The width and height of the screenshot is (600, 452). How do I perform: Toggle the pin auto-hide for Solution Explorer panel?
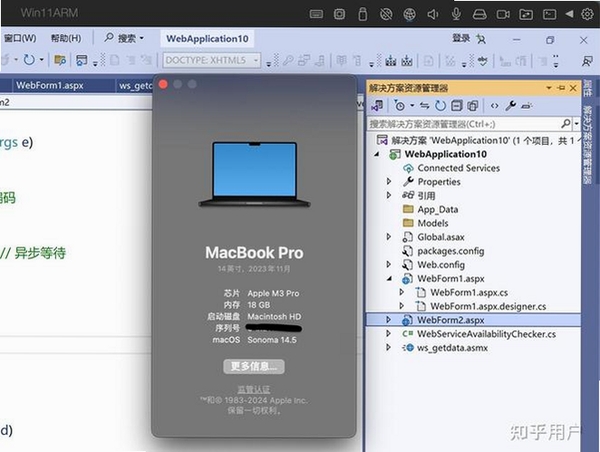pyautogui.click(x=561, y=88)
